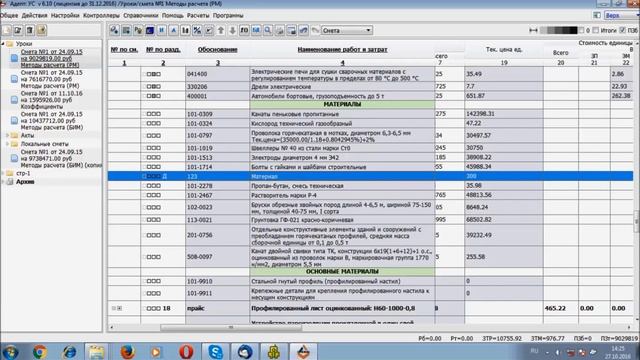Screen dimensions: 640x360
Task: Click the column width double-arrow icon
Action: point(533,30)
